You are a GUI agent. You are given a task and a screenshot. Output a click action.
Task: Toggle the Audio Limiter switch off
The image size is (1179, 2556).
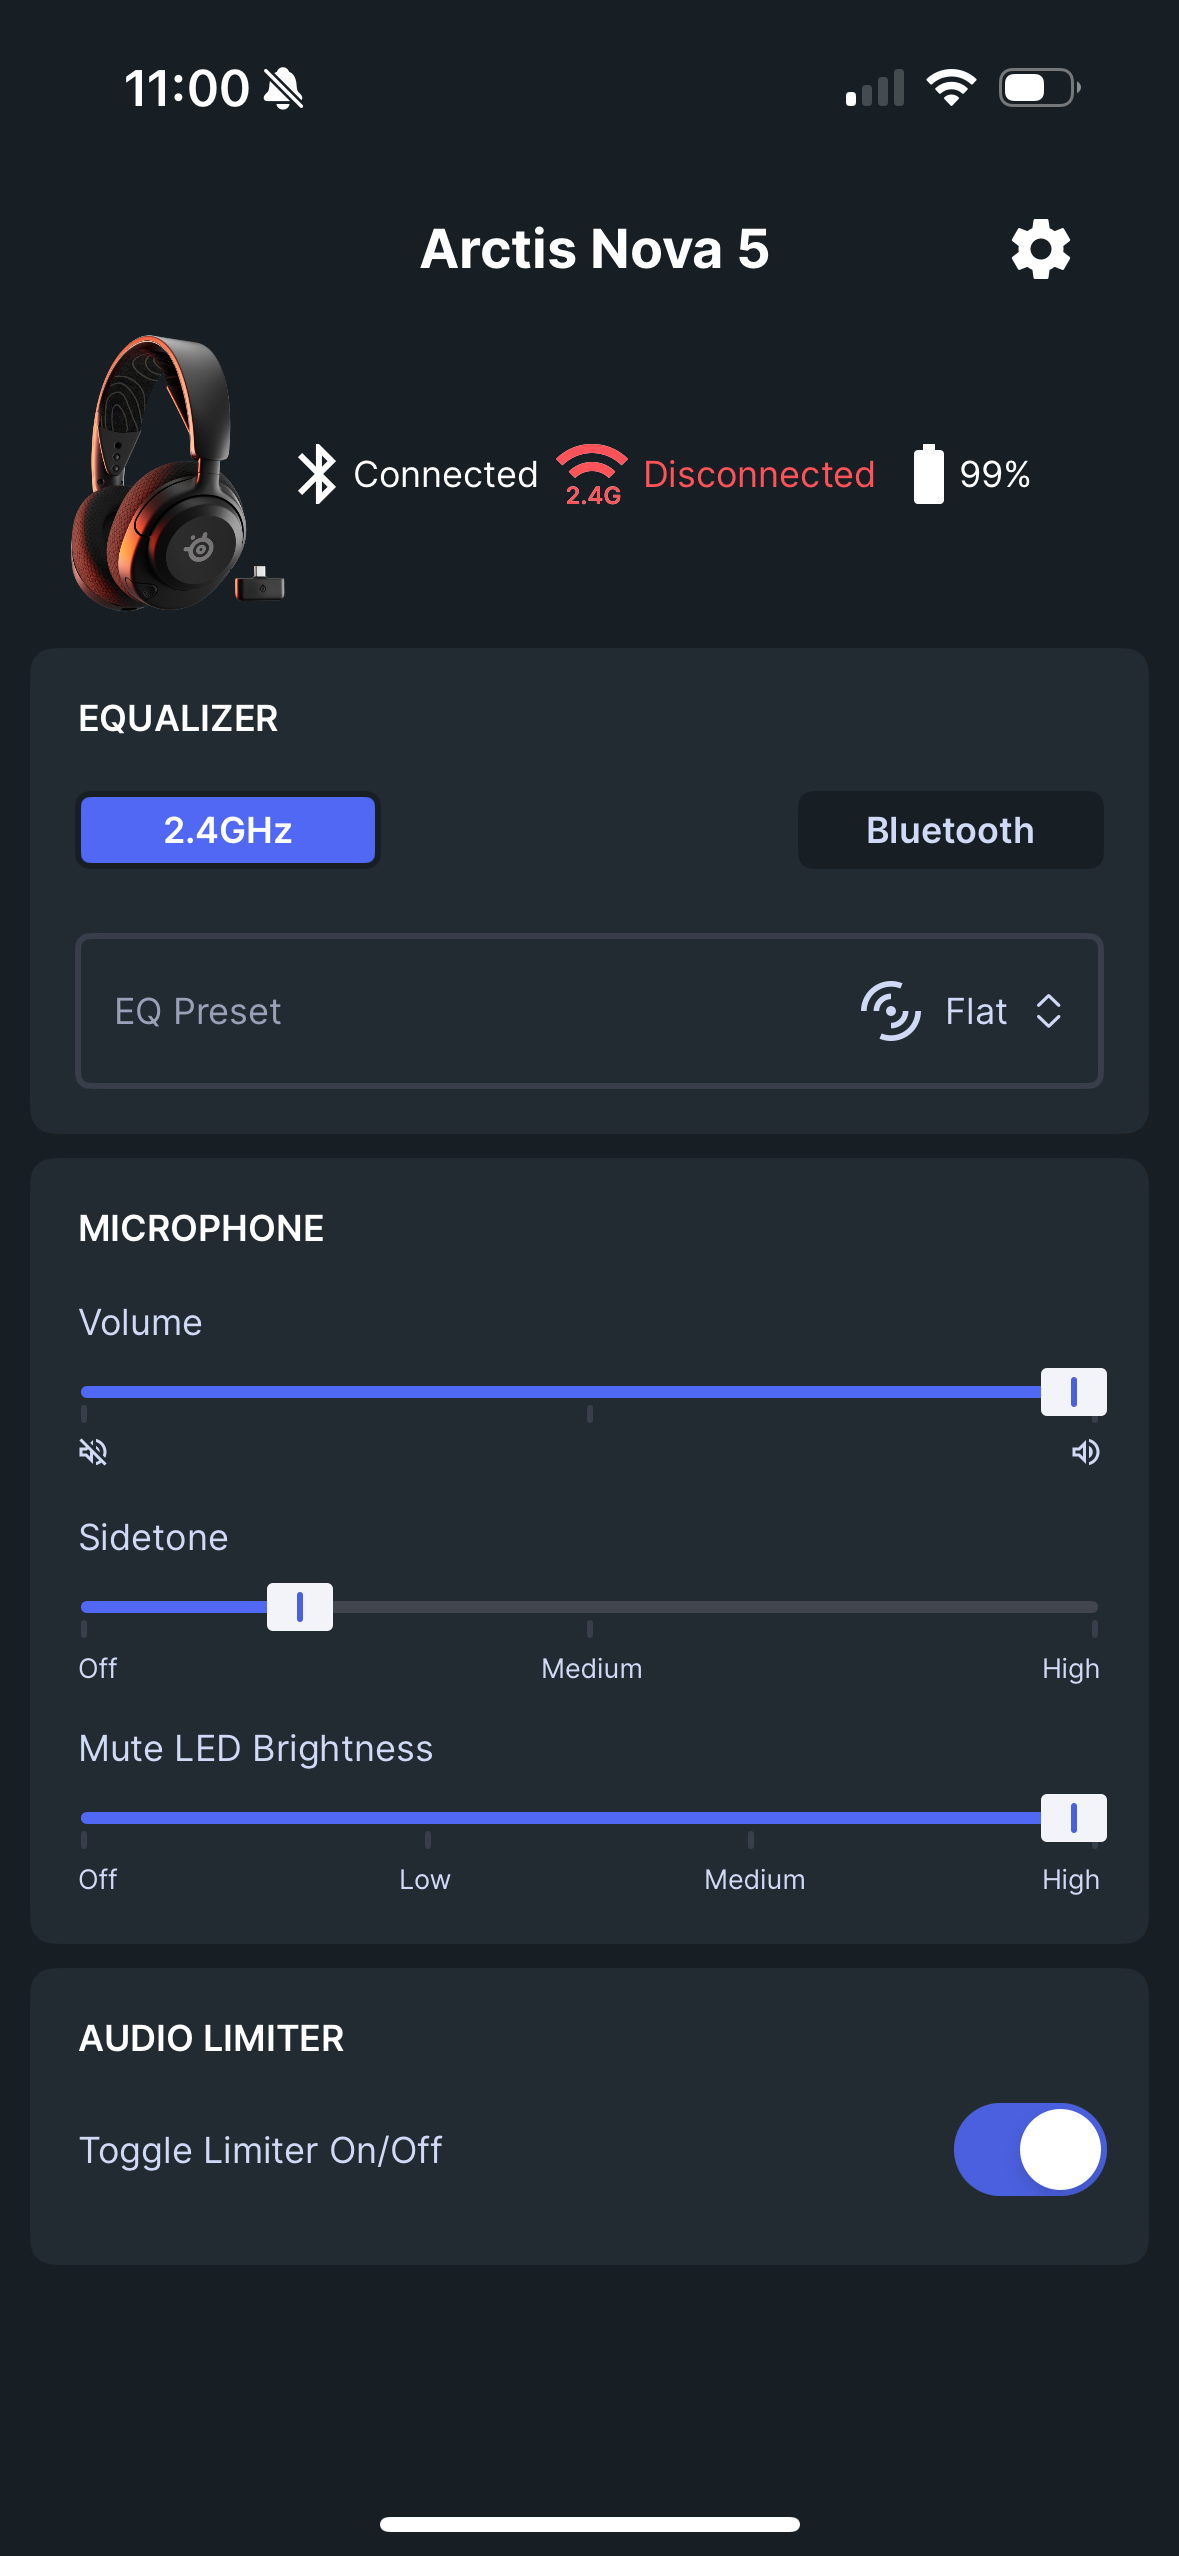(1029, 2149)
